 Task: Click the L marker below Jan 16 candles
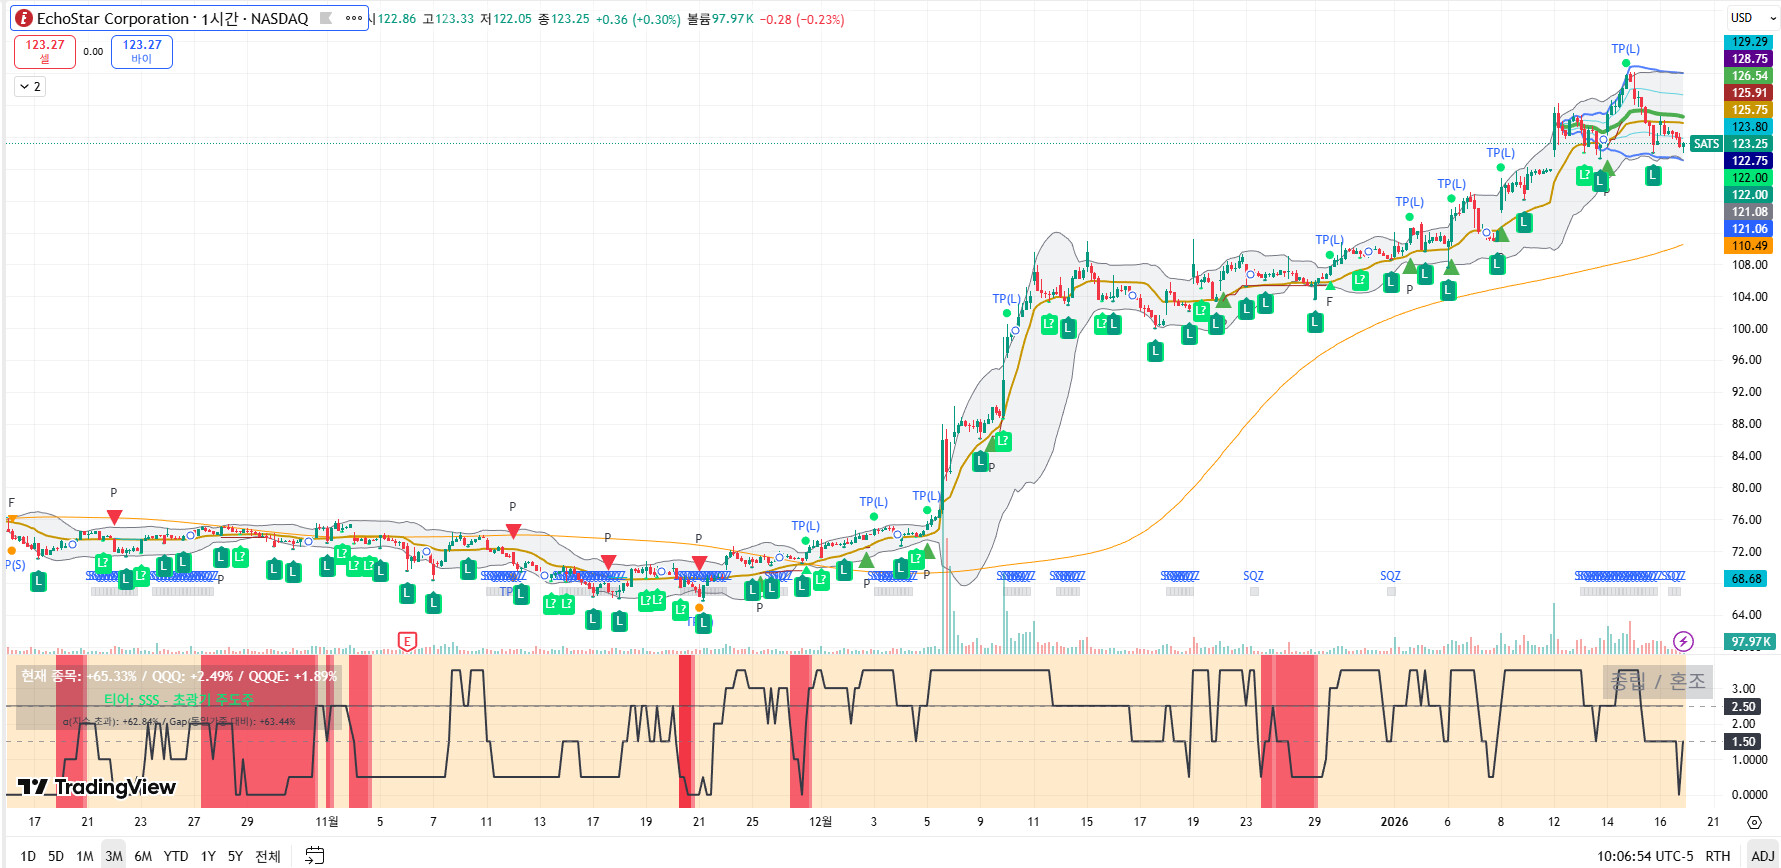coord(1653,176)
